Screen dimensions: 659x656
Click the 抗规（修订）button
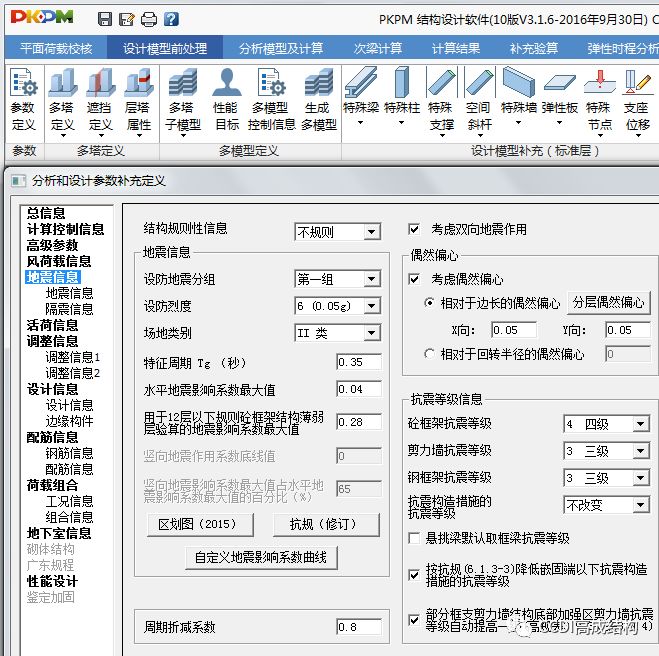click(326, 524)
